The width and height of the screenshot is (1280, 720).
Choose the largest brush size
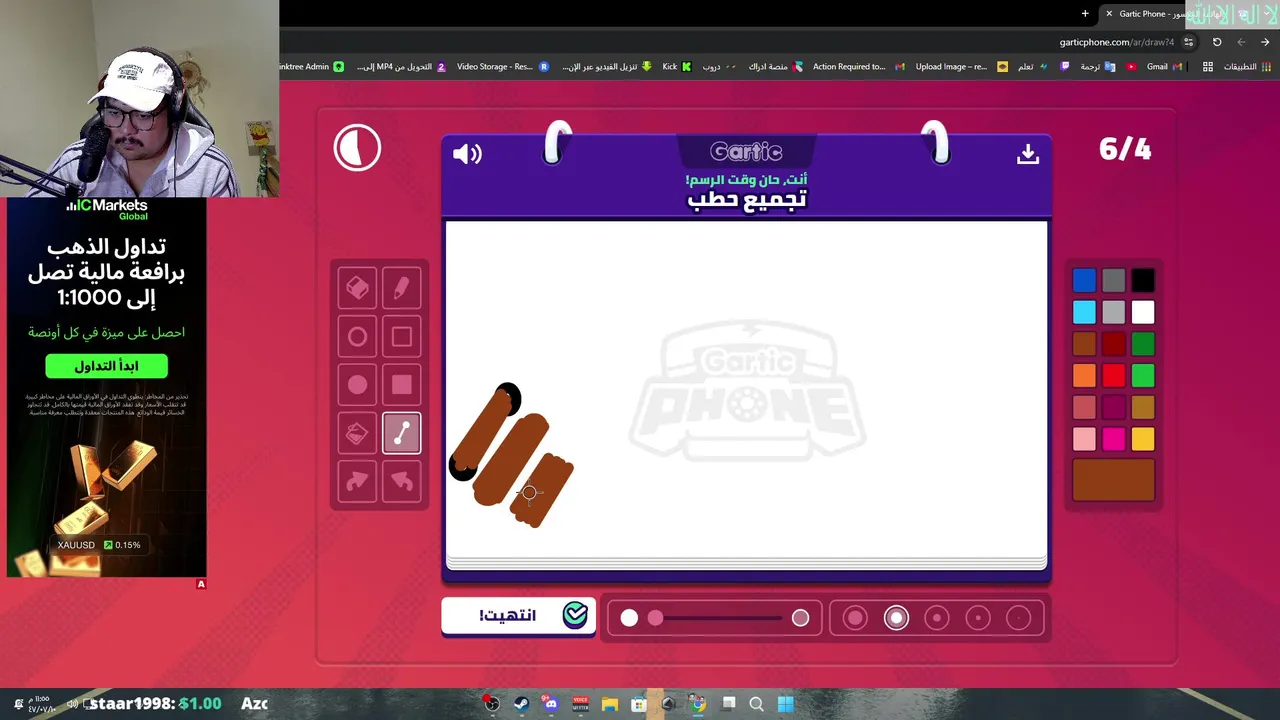click(x=855, y=618)
